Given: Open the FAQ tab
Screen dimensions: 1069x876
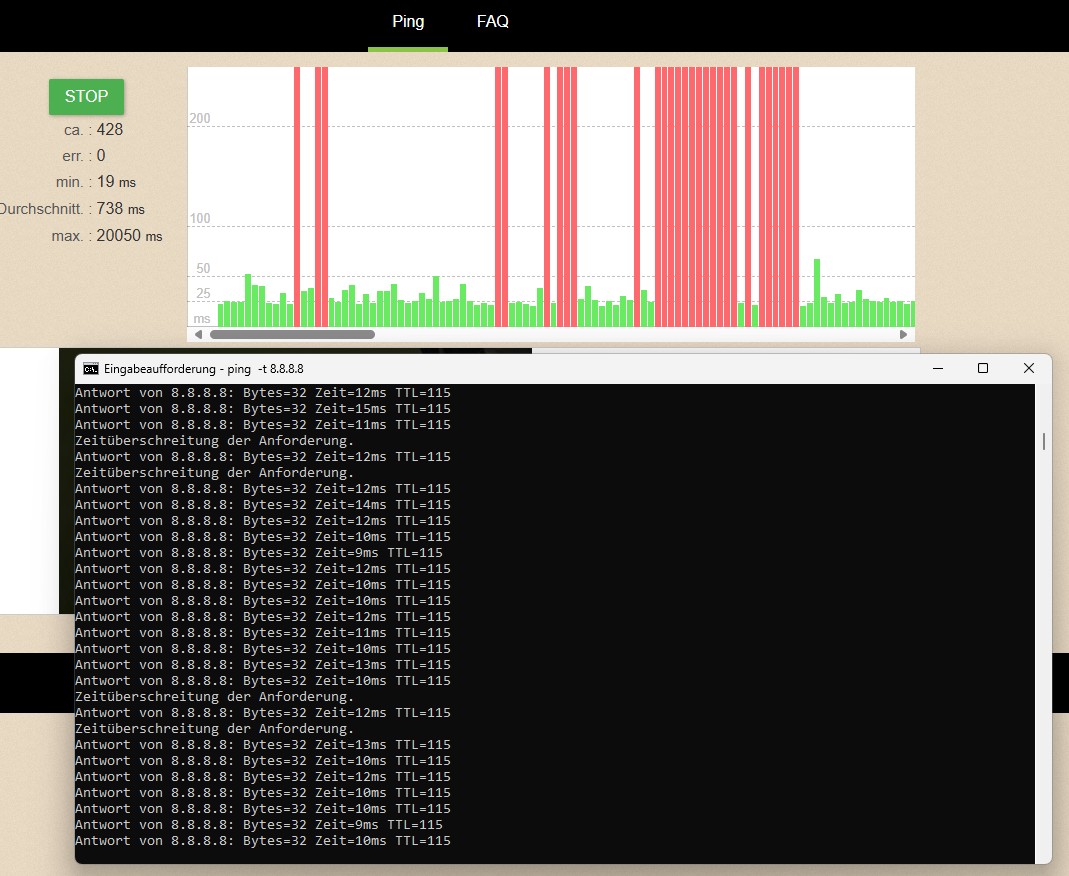Looking at the screenshot, I should coord(492,22).
